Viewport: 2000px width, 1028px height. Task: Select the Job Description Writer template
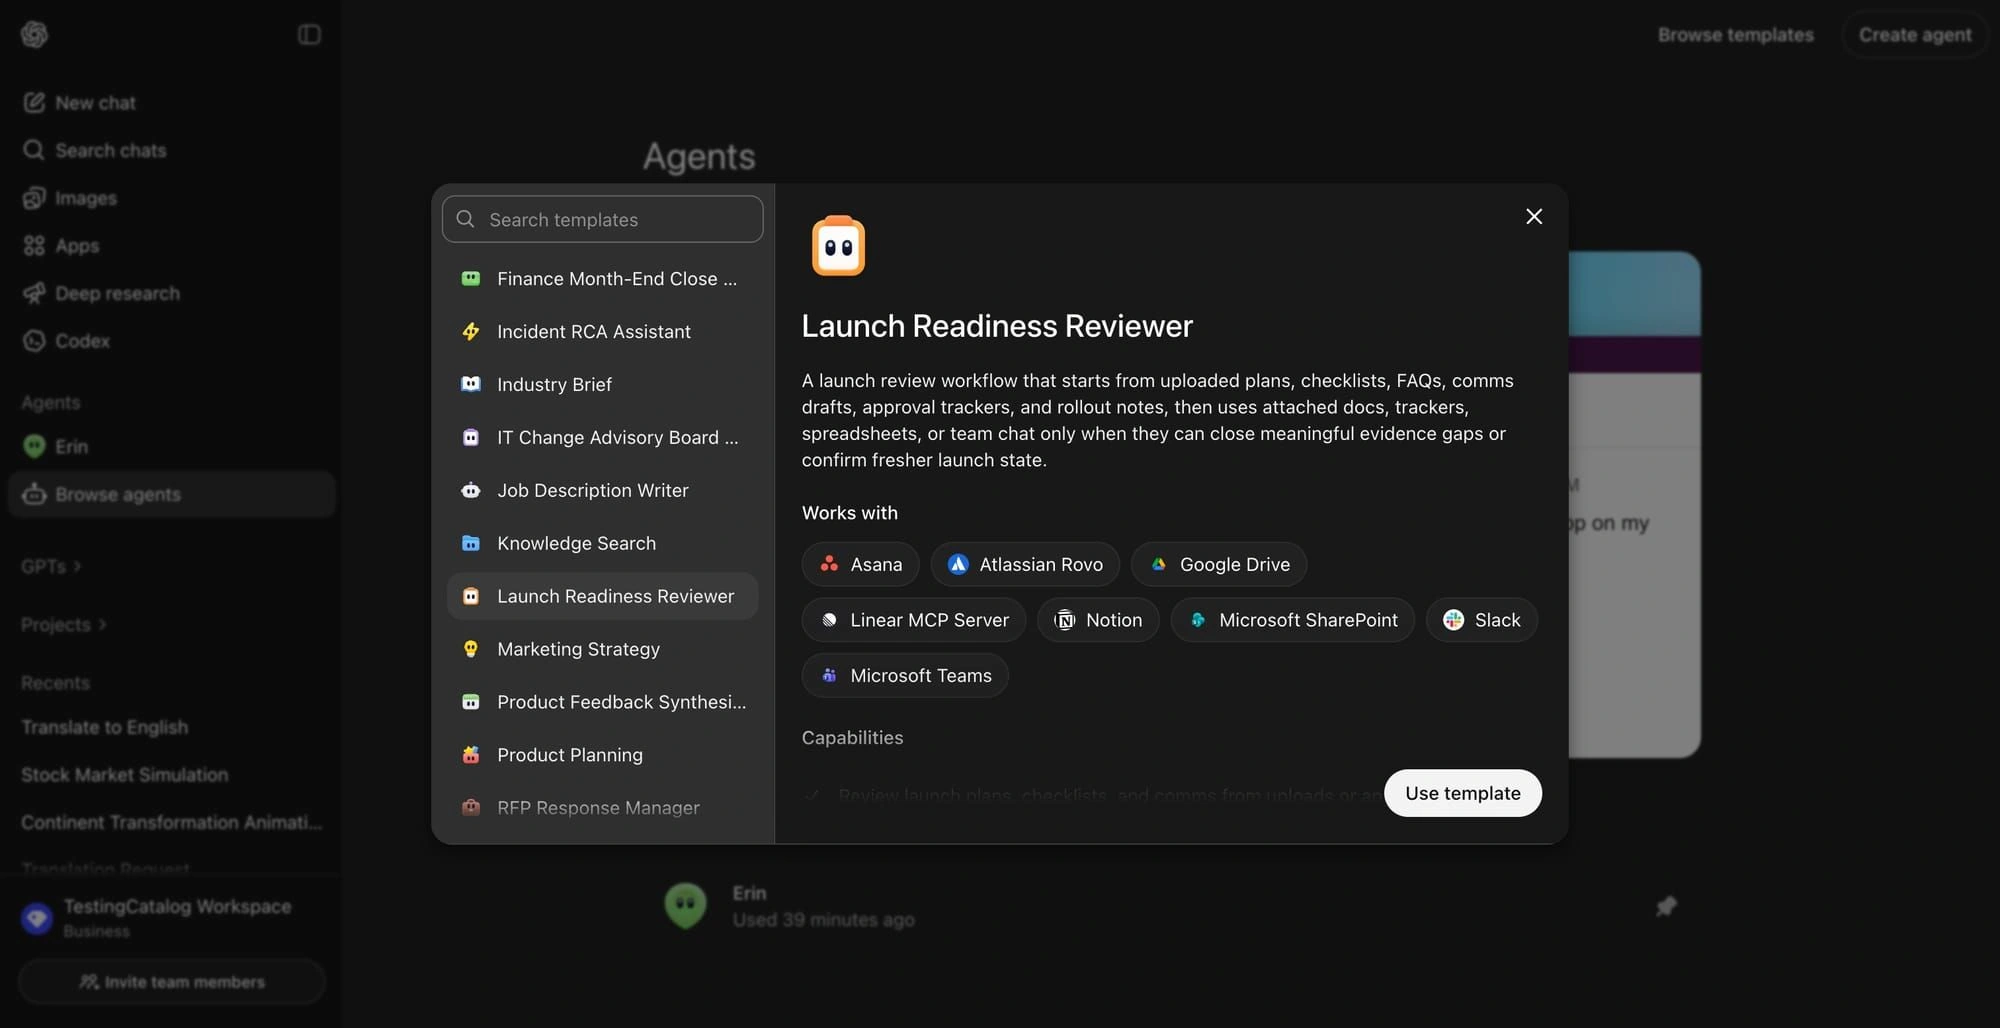(x=602, y=490)
